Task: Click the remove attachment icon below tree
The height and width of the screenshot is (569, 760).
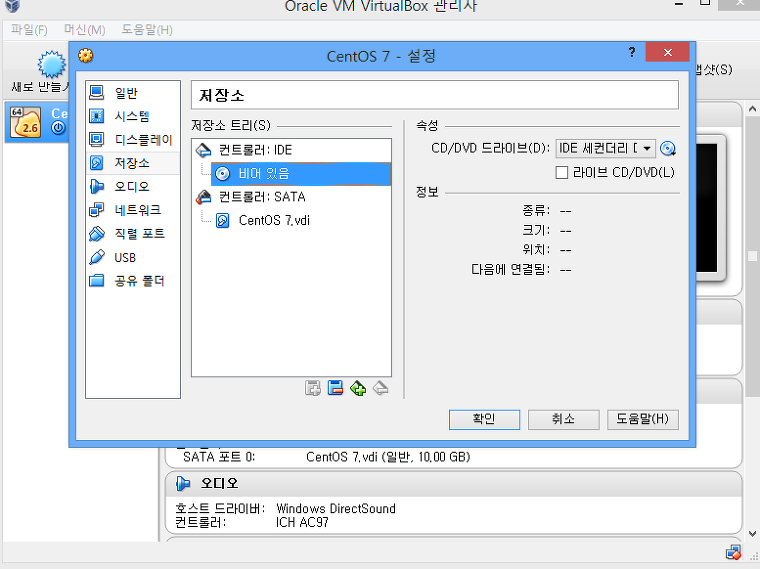Action: [335, 388]
